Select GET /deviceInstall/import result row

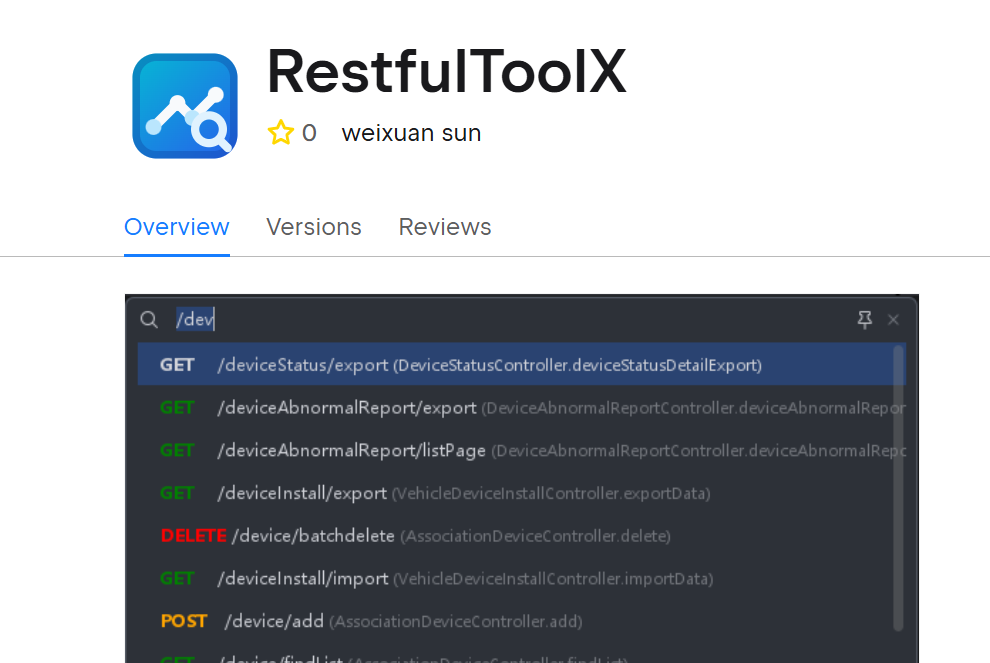tap(522, 578)
